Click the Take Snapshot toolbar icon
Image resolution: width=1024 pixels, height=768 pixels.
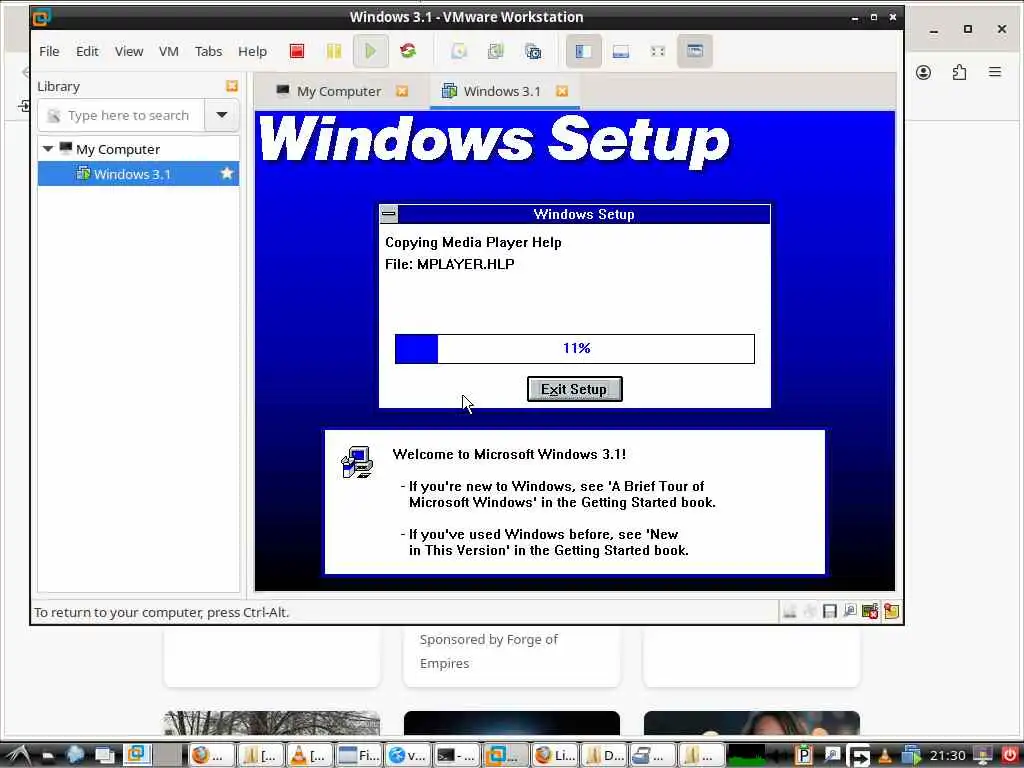pos(459,51)
